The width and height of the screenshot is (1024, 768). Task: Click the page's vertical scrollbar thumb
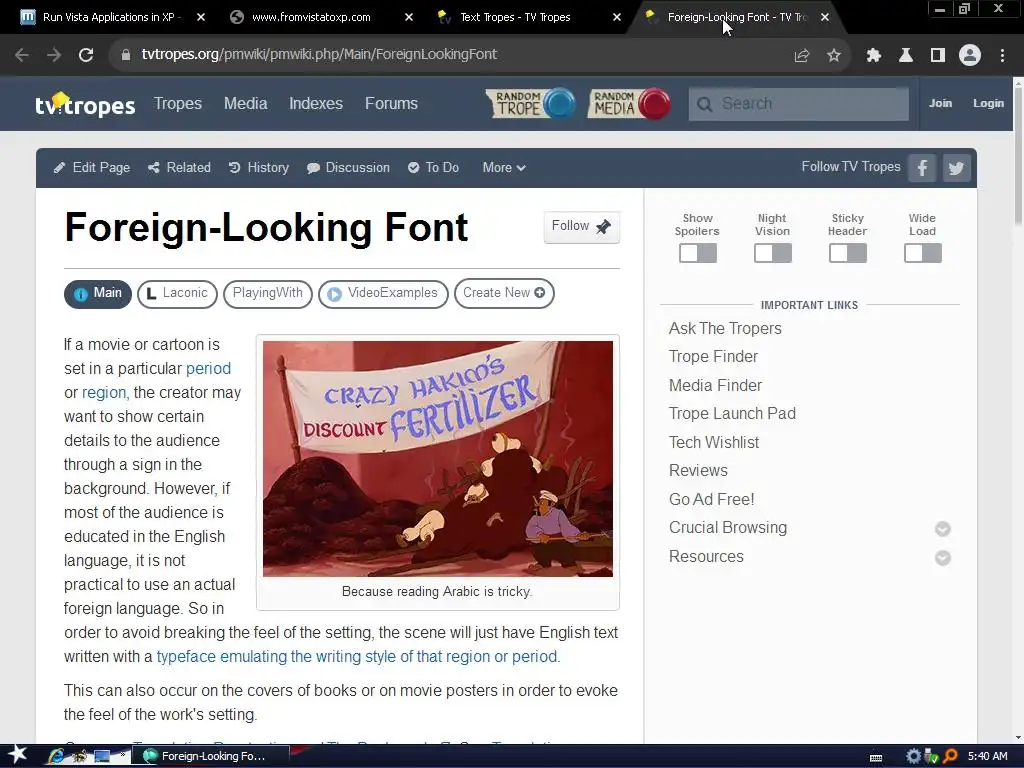[1018, 157]
